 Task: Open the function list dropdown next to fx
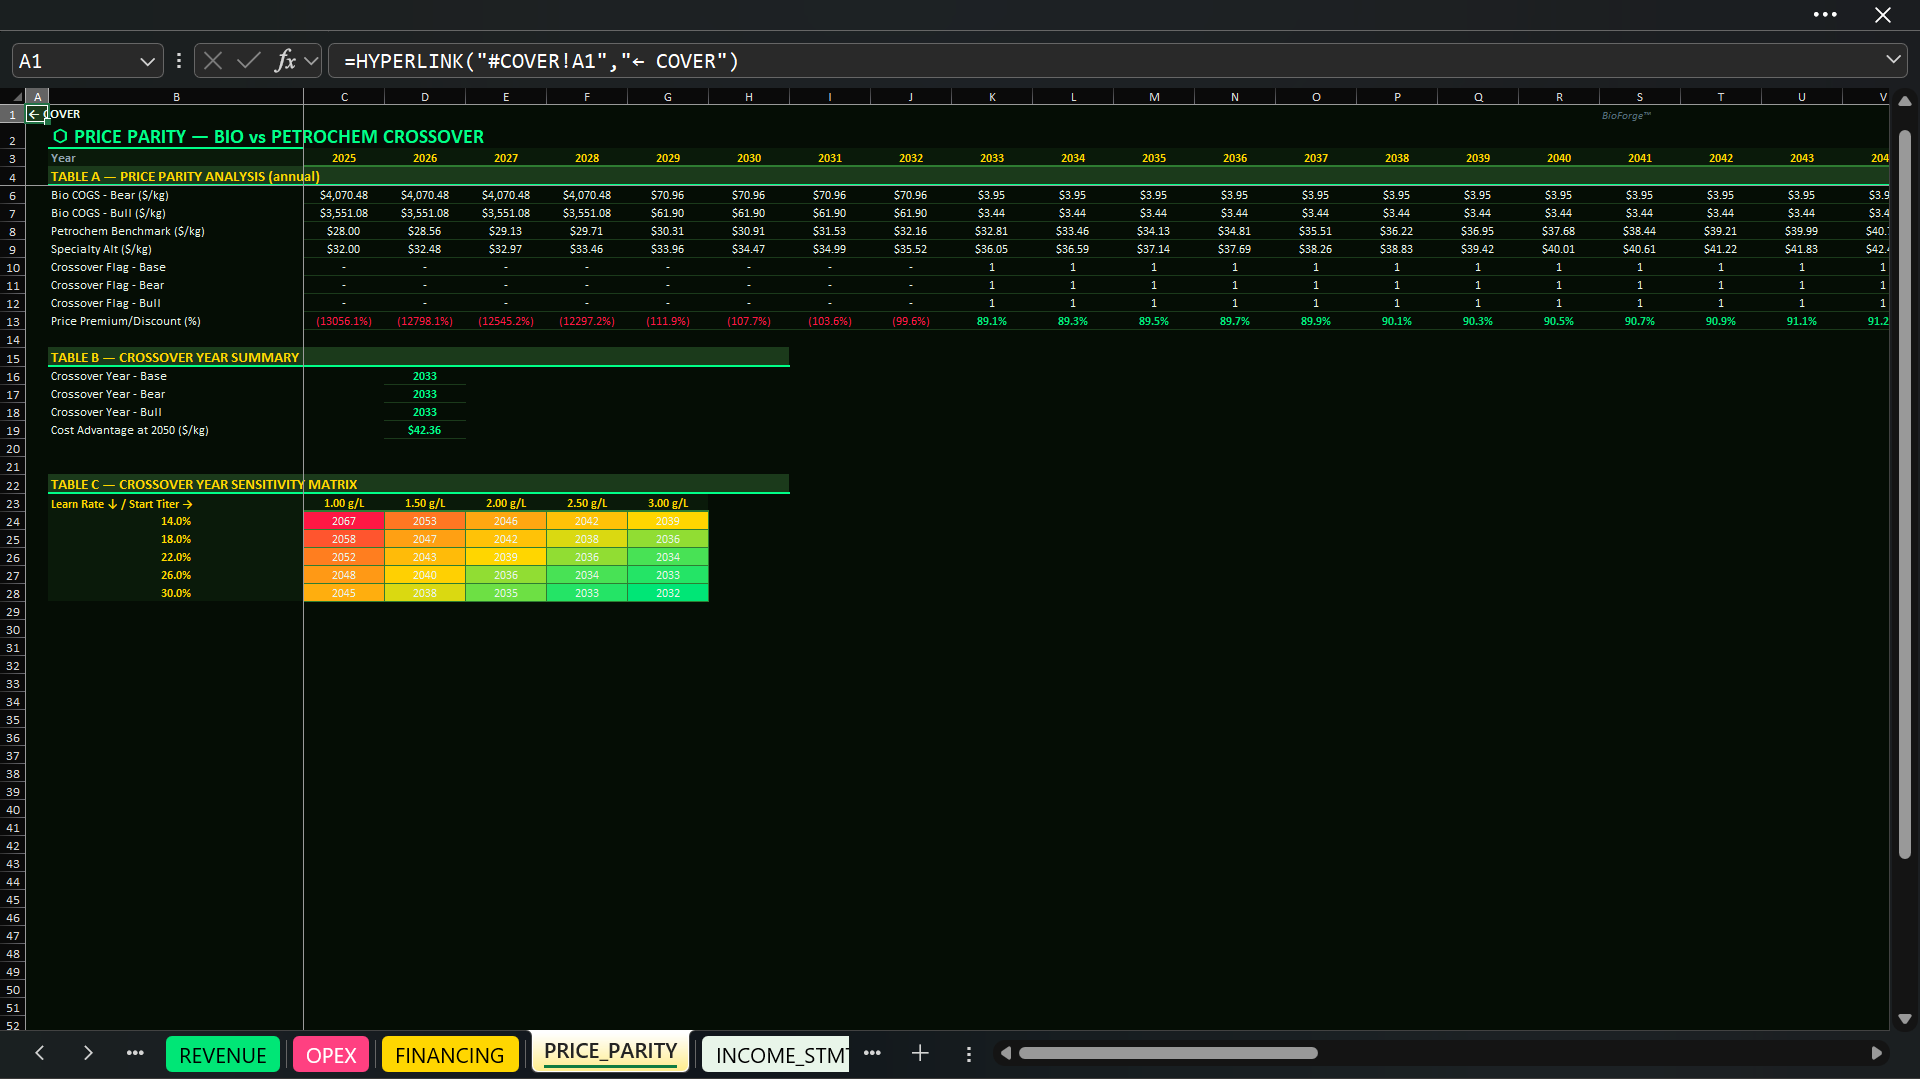pos(311,61)
